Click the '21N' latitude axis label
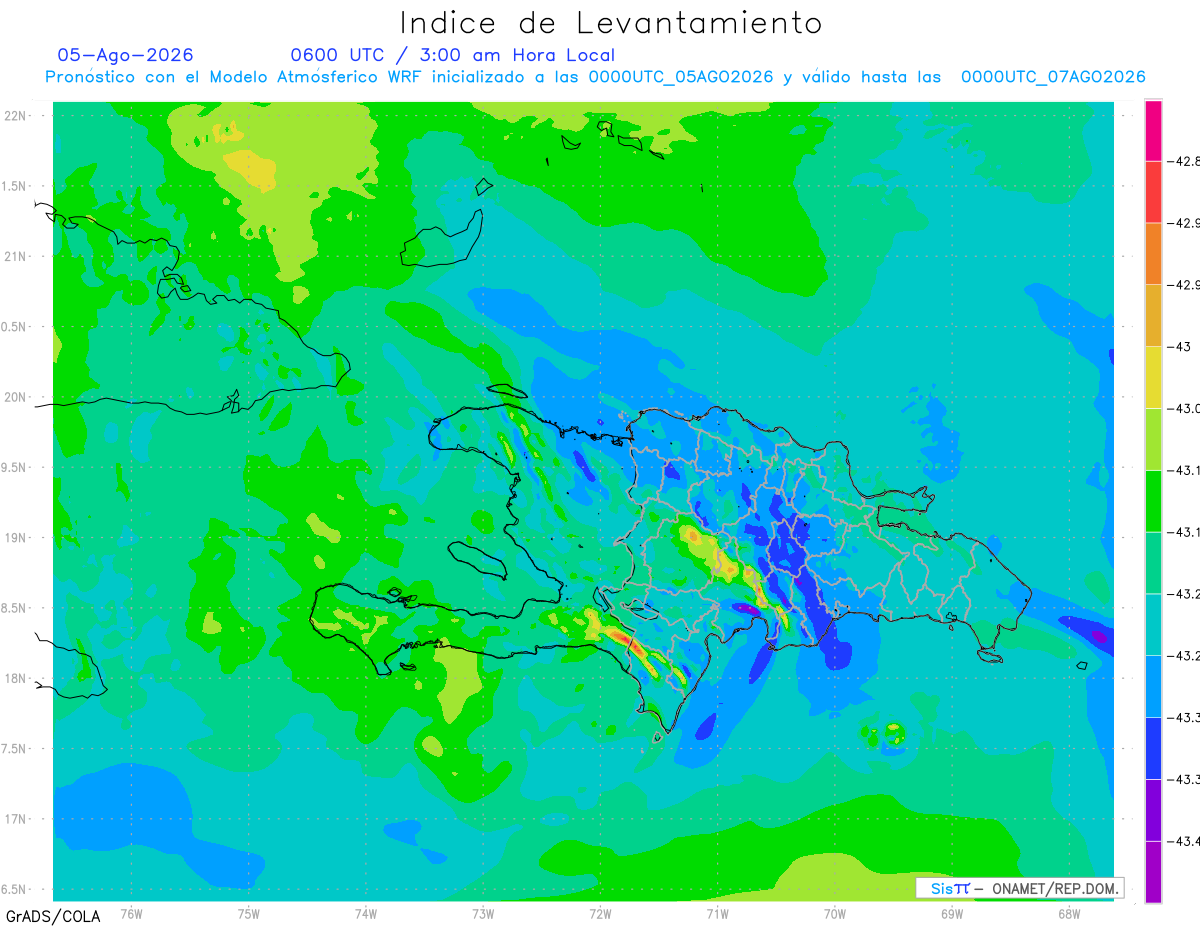Viewport: 1200px width, 927px height. coord(15,256)
